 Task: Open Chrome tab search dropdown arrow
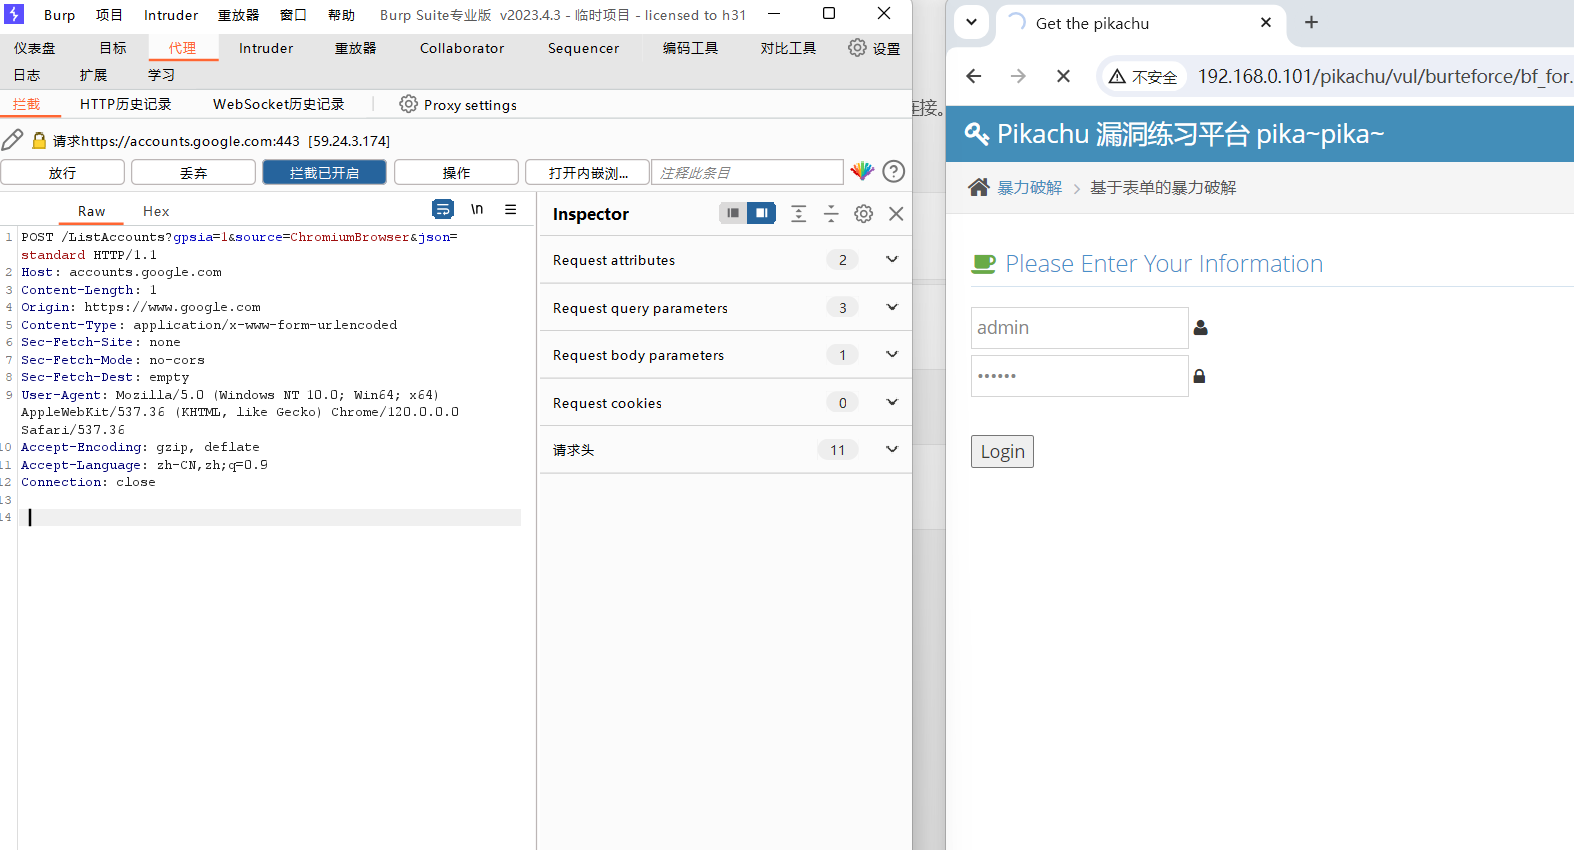pos(971,22)
